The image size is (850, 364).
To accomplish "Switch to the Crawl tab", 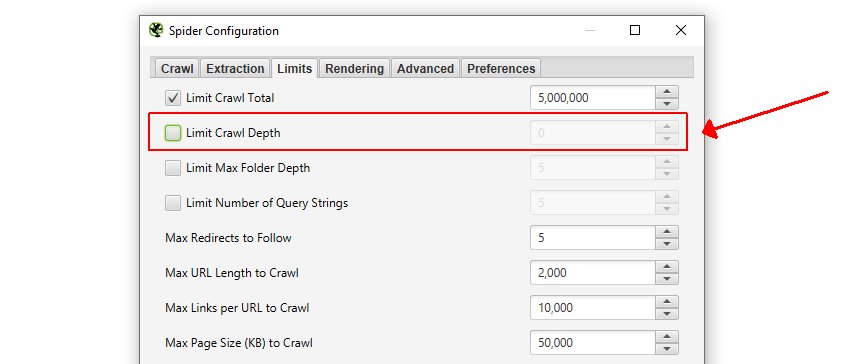I will click(x=177, y=68).
